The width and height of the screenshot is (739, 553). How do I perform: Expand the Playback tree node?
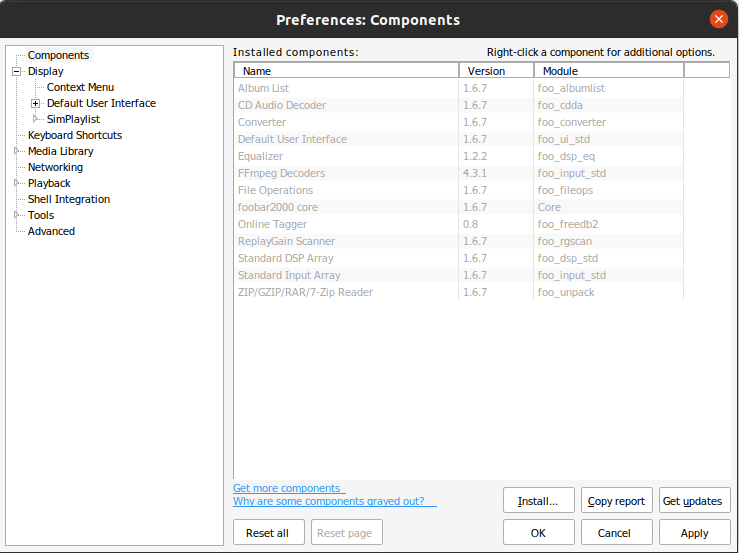click(x=16, y=183)
